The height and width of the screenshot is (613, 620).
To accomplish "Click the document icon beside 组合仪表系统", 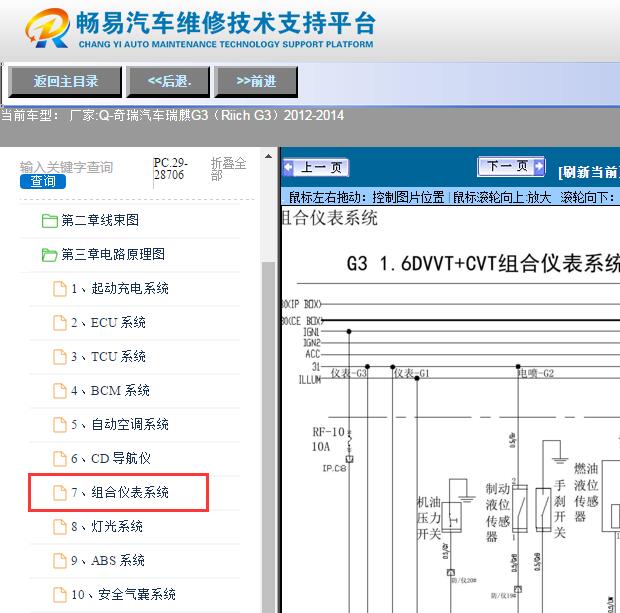I will pos(60,493).
